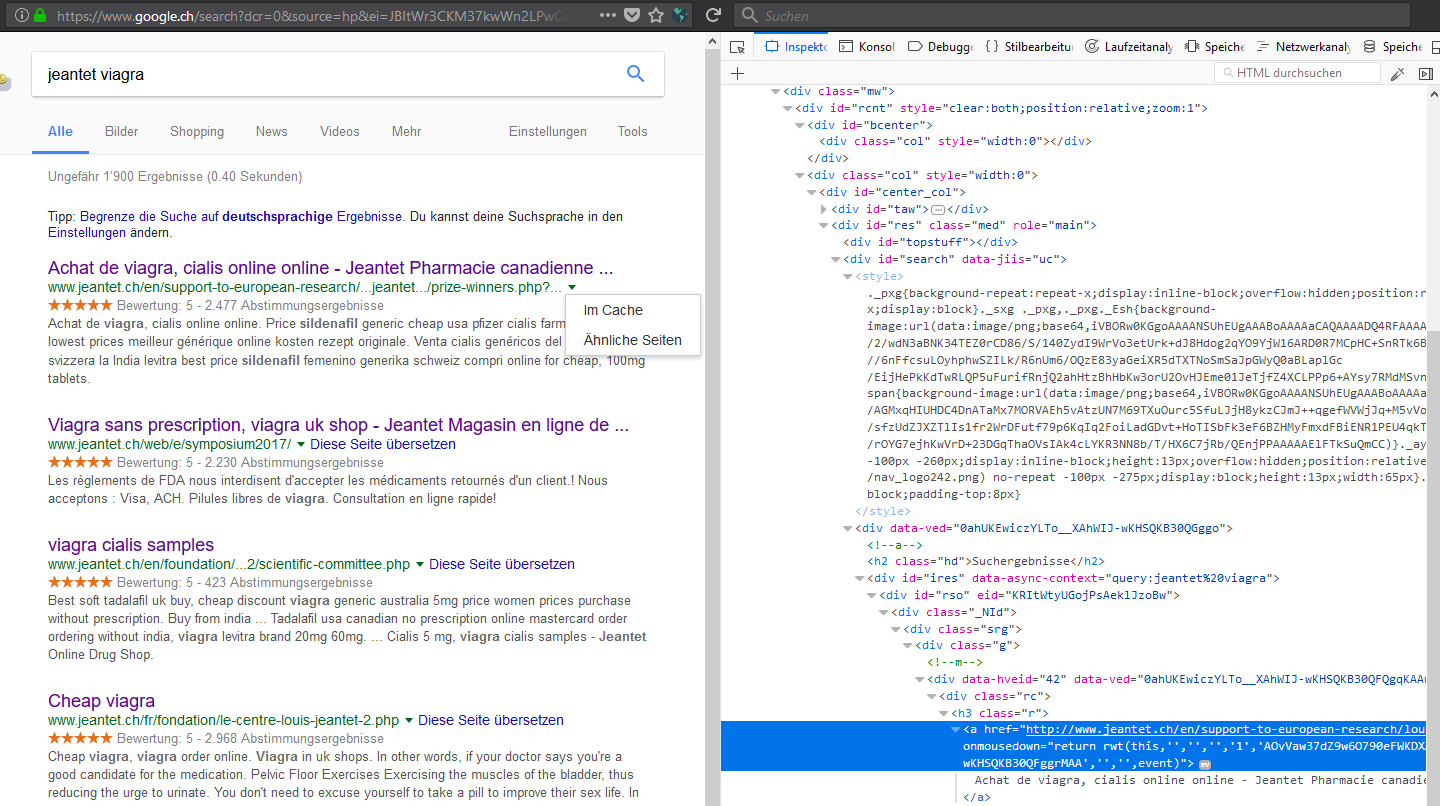Screen dimensions: 1440x806
Task: Focus the 'HTML durchsuchen' search field
Action: [x=1297, y=73]
